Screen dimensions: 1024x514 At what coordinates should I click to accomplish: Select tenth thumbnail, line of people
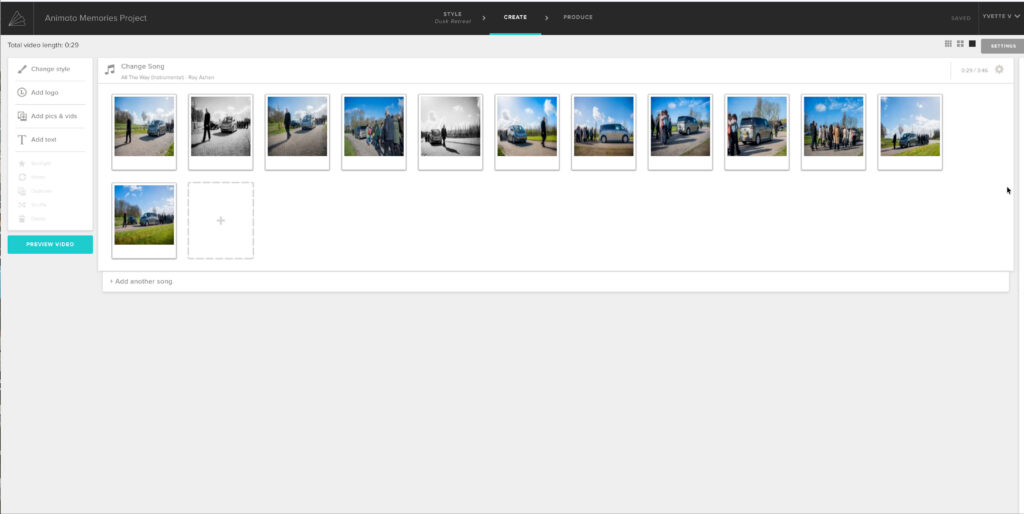[833, 132]
